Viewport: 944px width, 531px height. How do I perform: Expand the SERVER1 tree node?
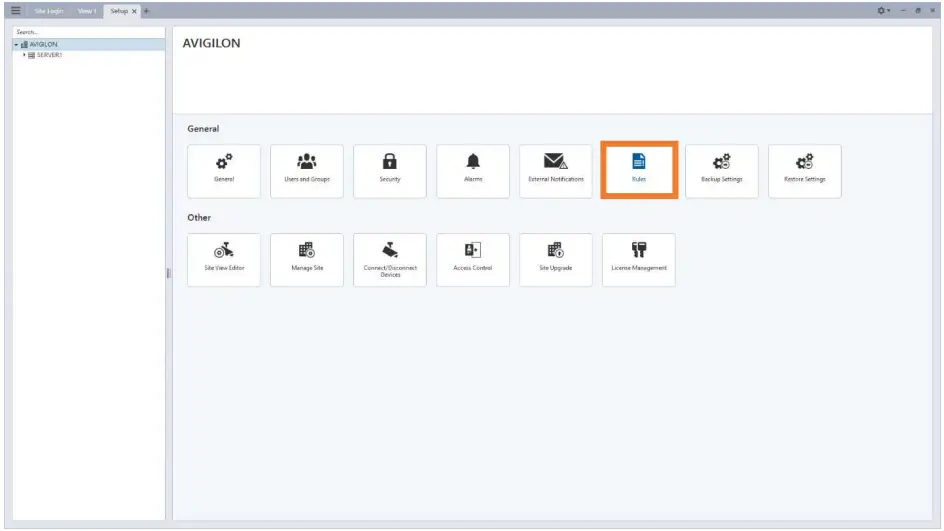(x=24, y=55)
